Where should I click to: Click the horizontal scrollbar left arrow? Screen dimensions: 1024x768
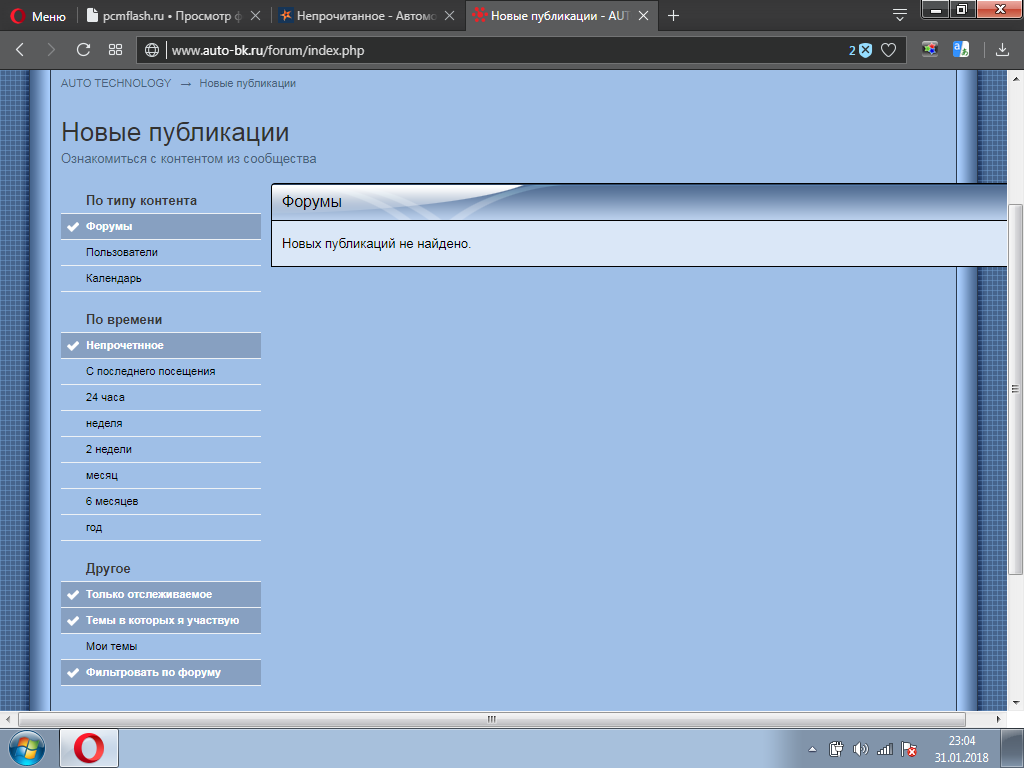pos(8,719)
